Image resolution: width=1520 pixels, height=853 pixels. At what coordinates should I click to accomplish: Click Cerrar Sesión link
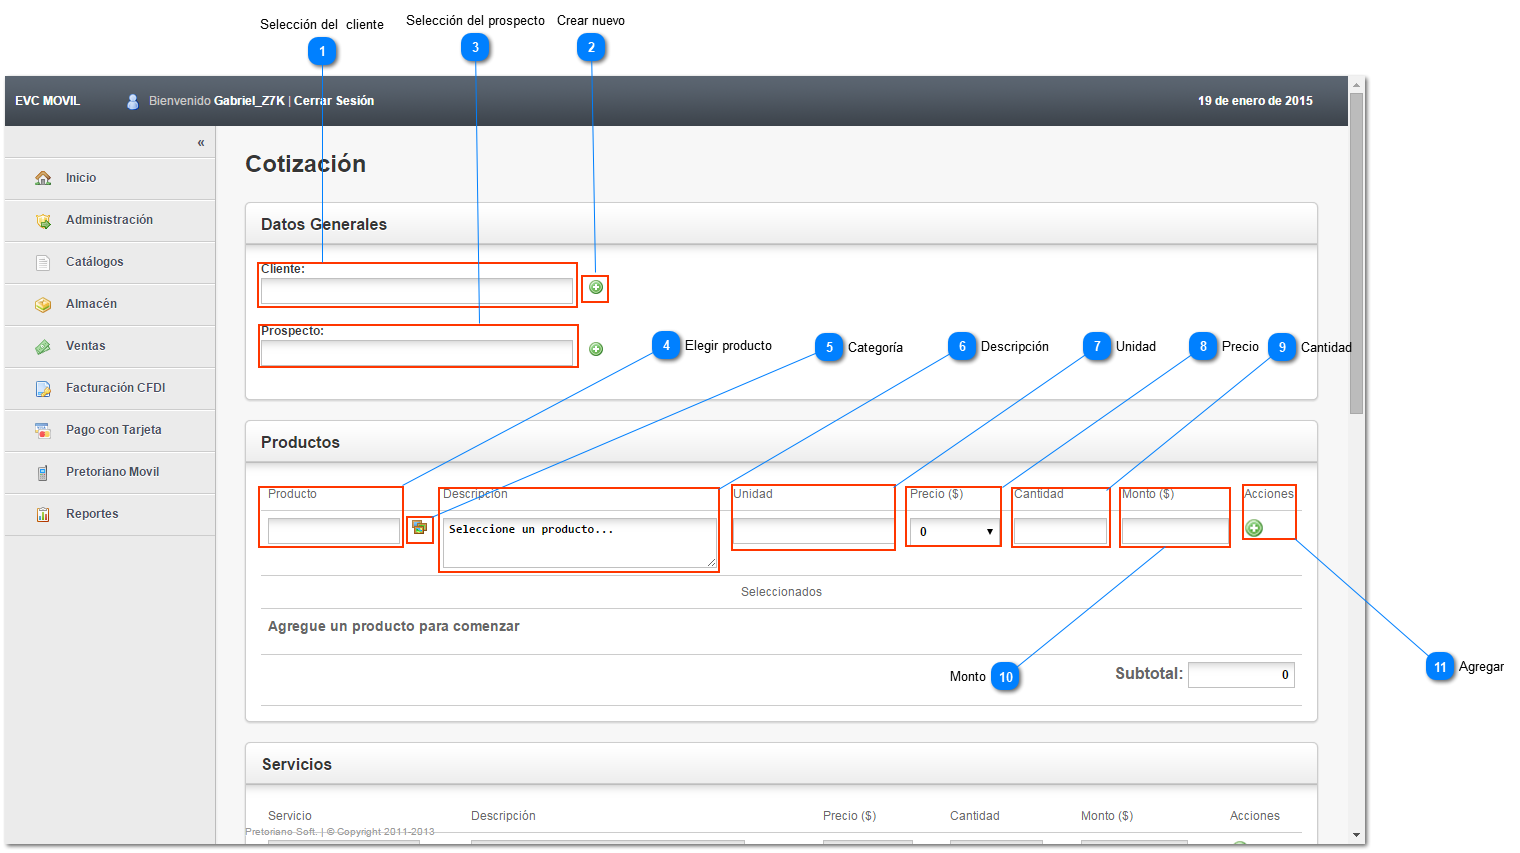pyautogui.click(x=334, y=101)
